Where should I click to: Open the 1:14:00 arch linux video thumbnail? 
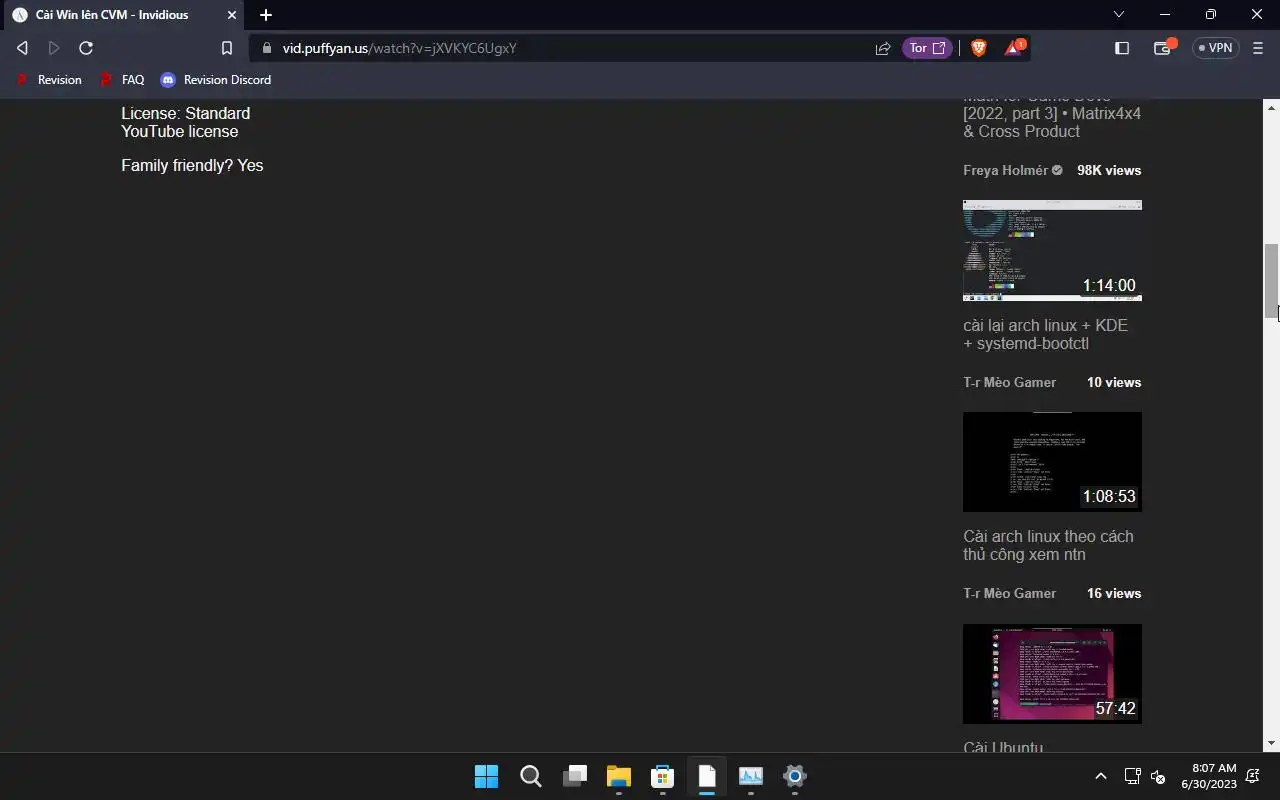pos(1052,250)
